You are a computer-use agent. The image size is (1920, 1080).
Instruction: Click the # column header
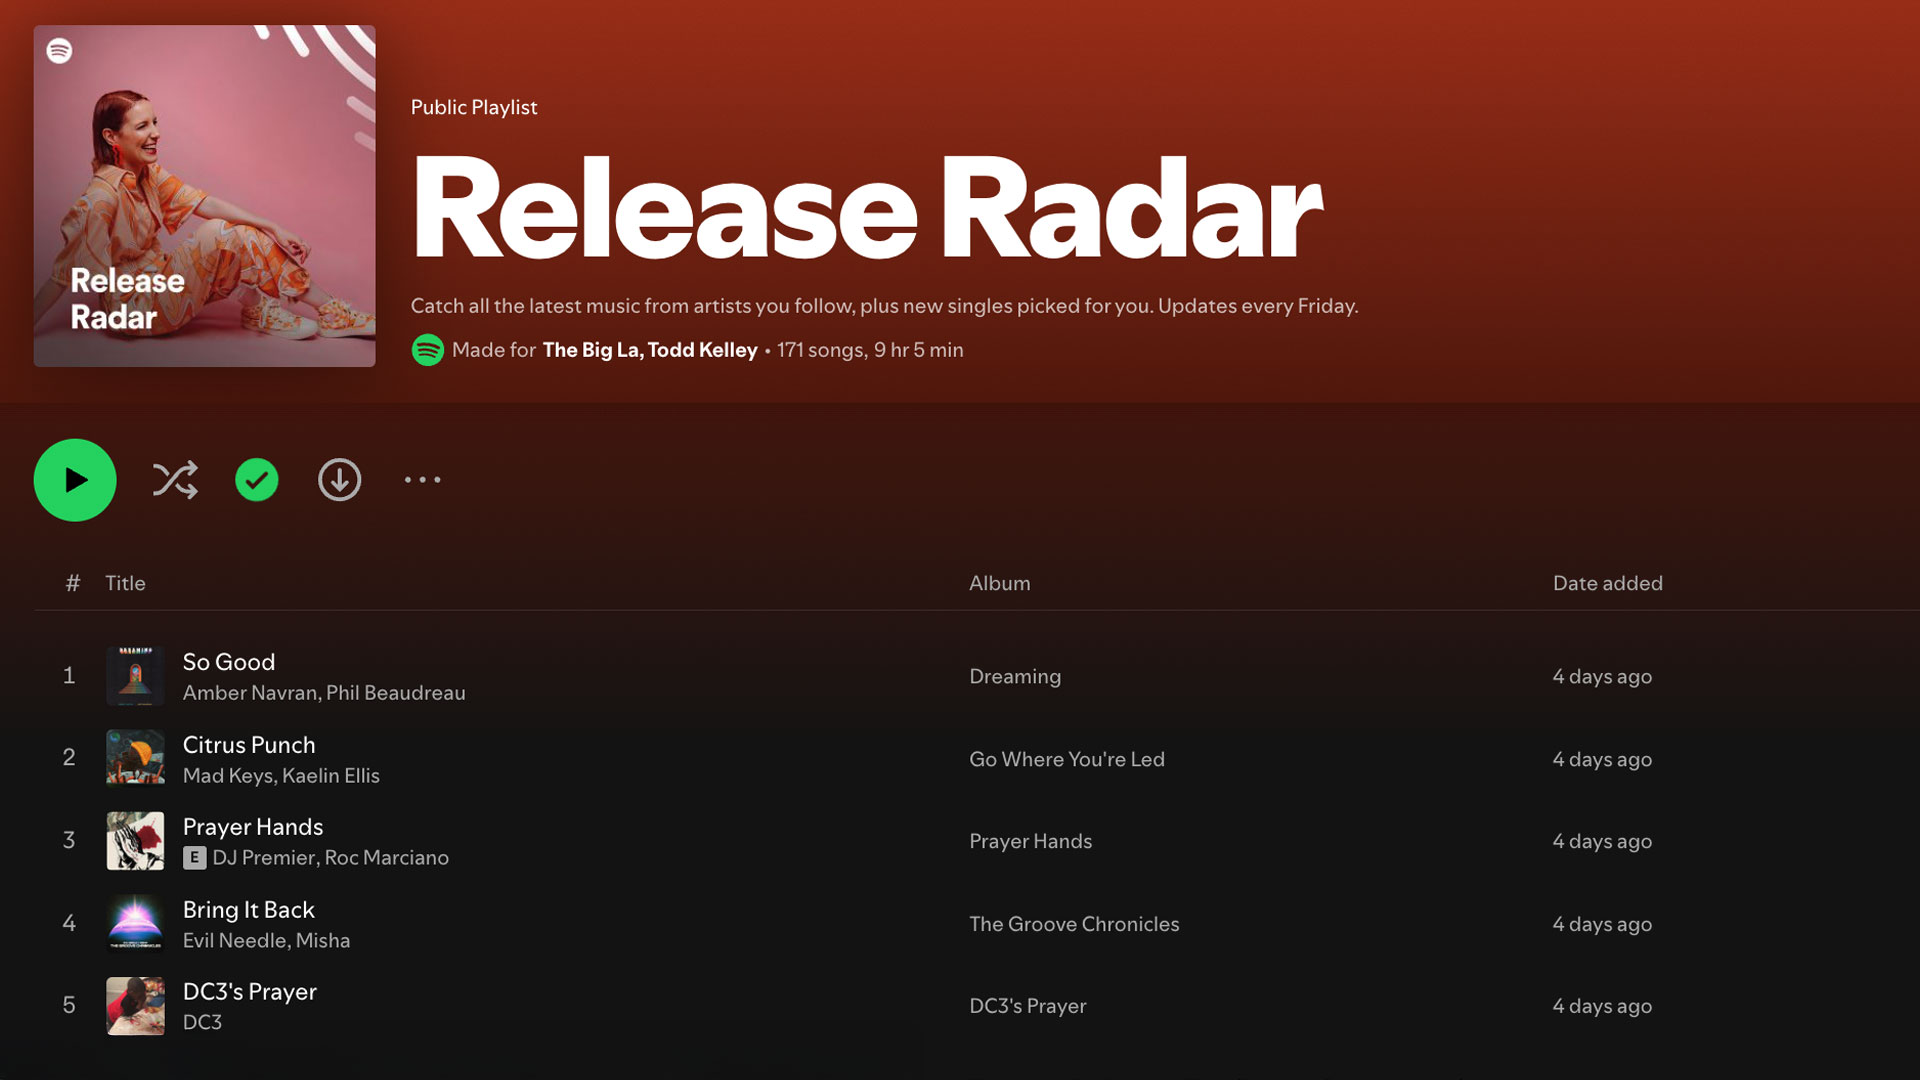point(73,583)
